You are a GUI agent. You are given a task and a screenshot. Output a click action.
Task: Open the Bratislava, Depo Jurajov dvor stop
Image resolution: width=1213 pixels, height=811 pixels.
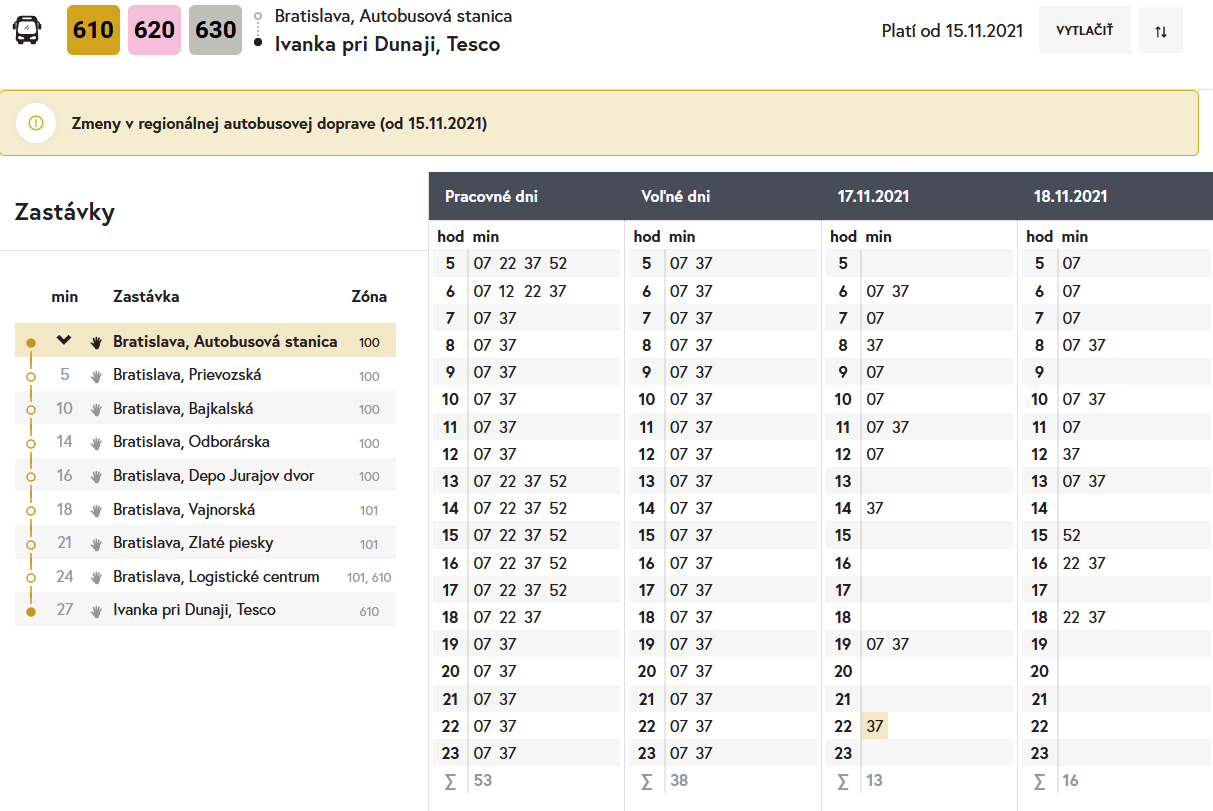(213, 476)
